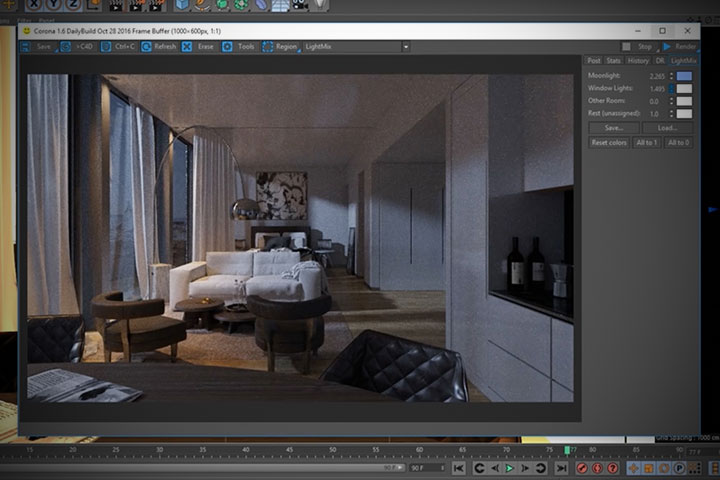Image resolution: width=720 pixels, height=480 pixels.
Task: Toggle the Y axis lock in Cinema 4D toolbar
Action: point(53,5)
